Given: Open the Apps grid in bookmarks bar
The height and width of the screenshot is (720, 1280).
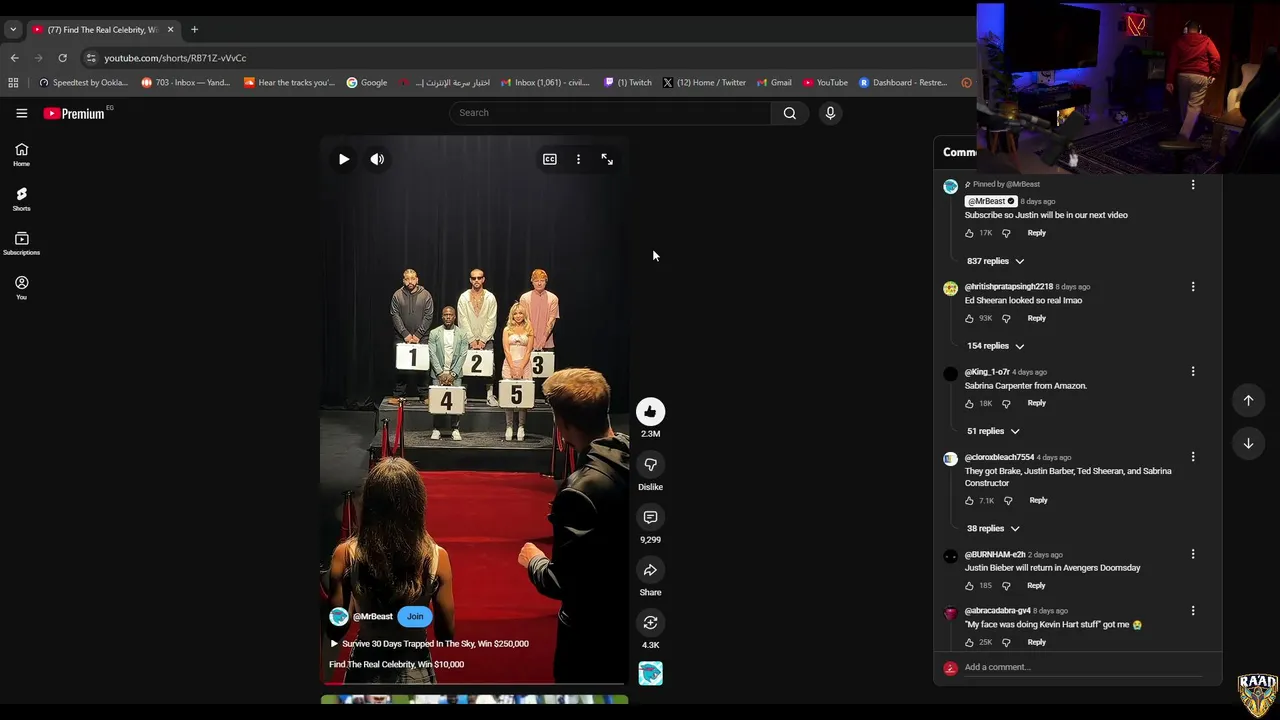Looking at the screenshot, I should click(x=13, y=83).
